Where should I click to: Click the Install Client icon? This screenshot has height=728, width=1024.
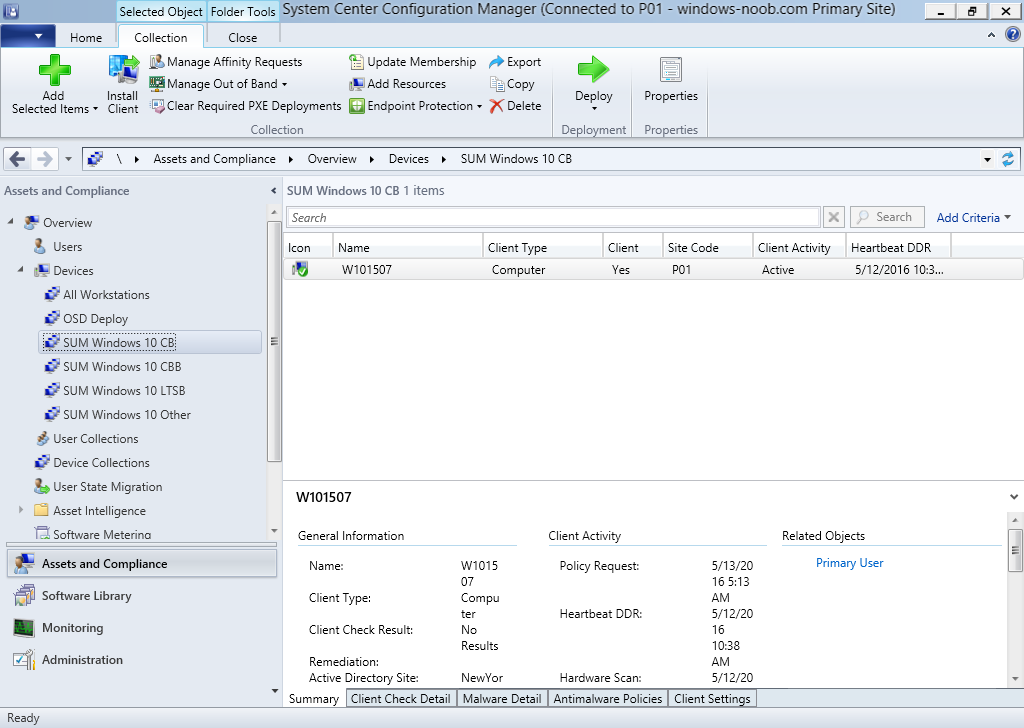123,71
